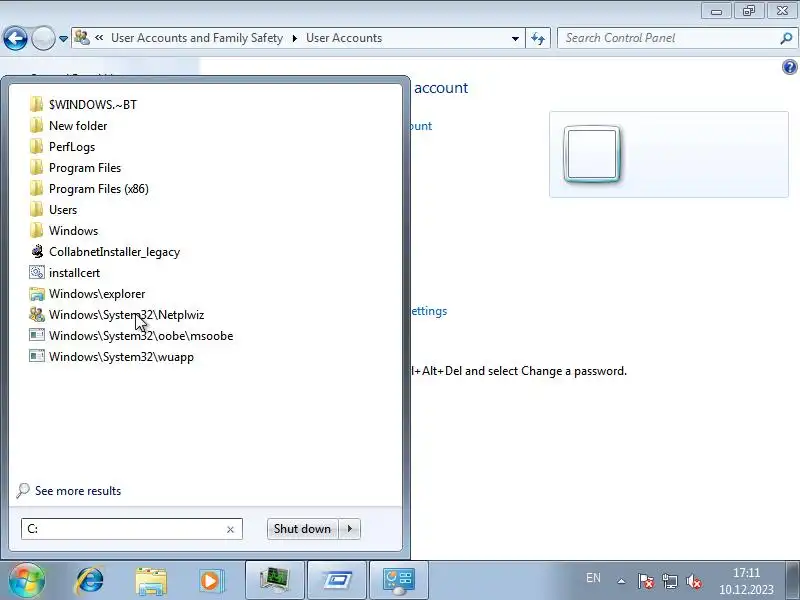Open the address bar history dropdown
The width and height of the screenshot is (800, 600).
point(515,38)
